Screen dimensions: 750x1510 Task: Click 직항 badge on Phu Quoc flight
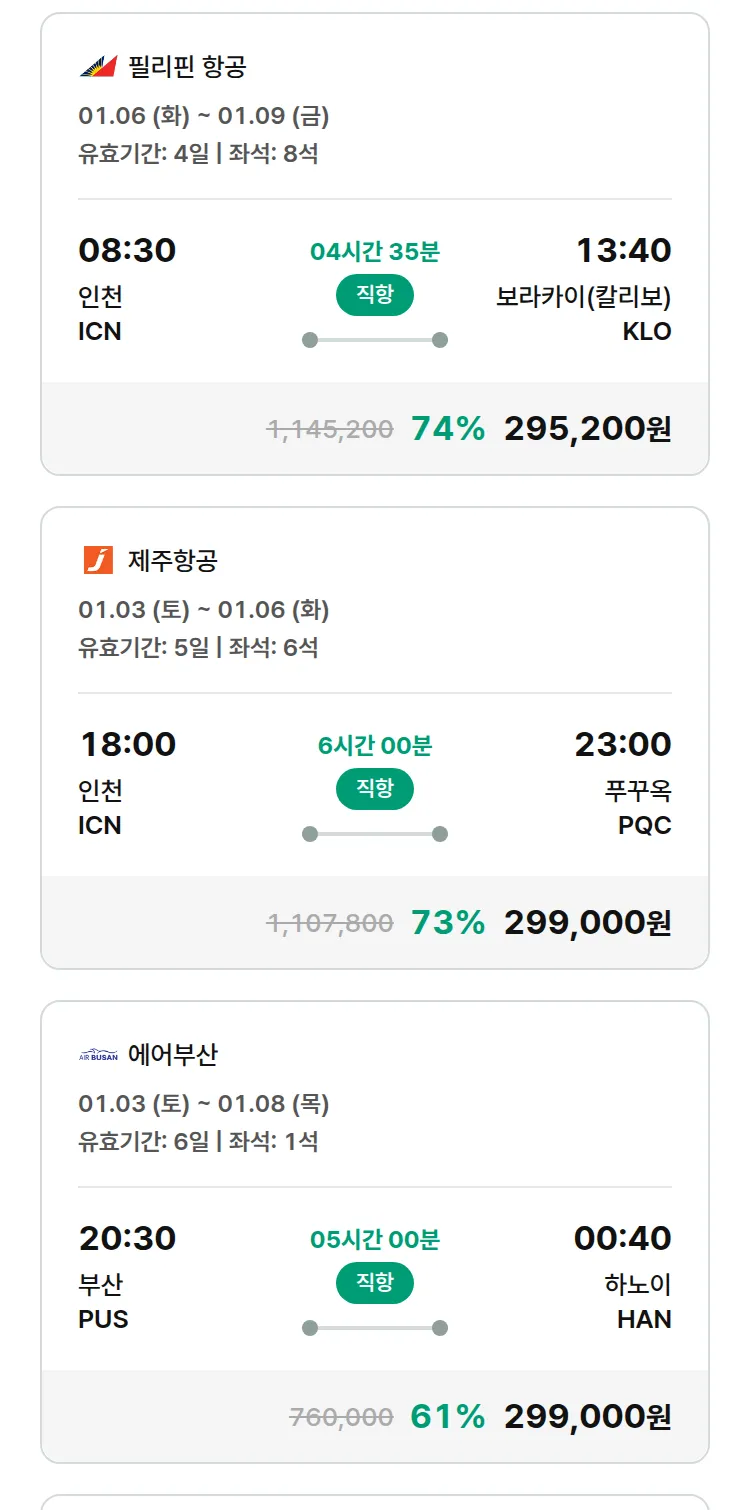pyautogui.click(x=375, y=789)
